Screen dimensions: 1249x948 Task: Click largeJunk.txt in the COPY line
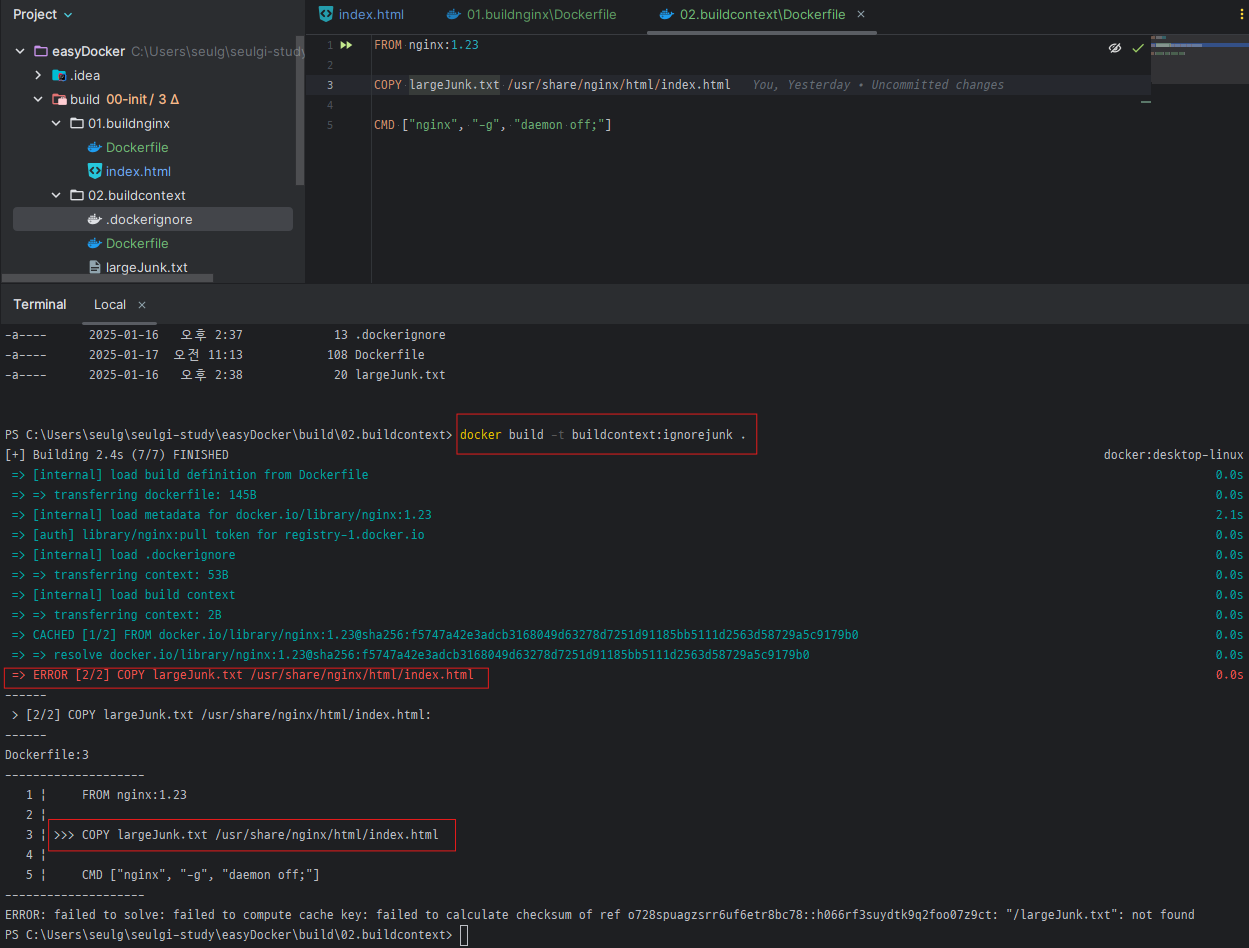click(454, 85)
